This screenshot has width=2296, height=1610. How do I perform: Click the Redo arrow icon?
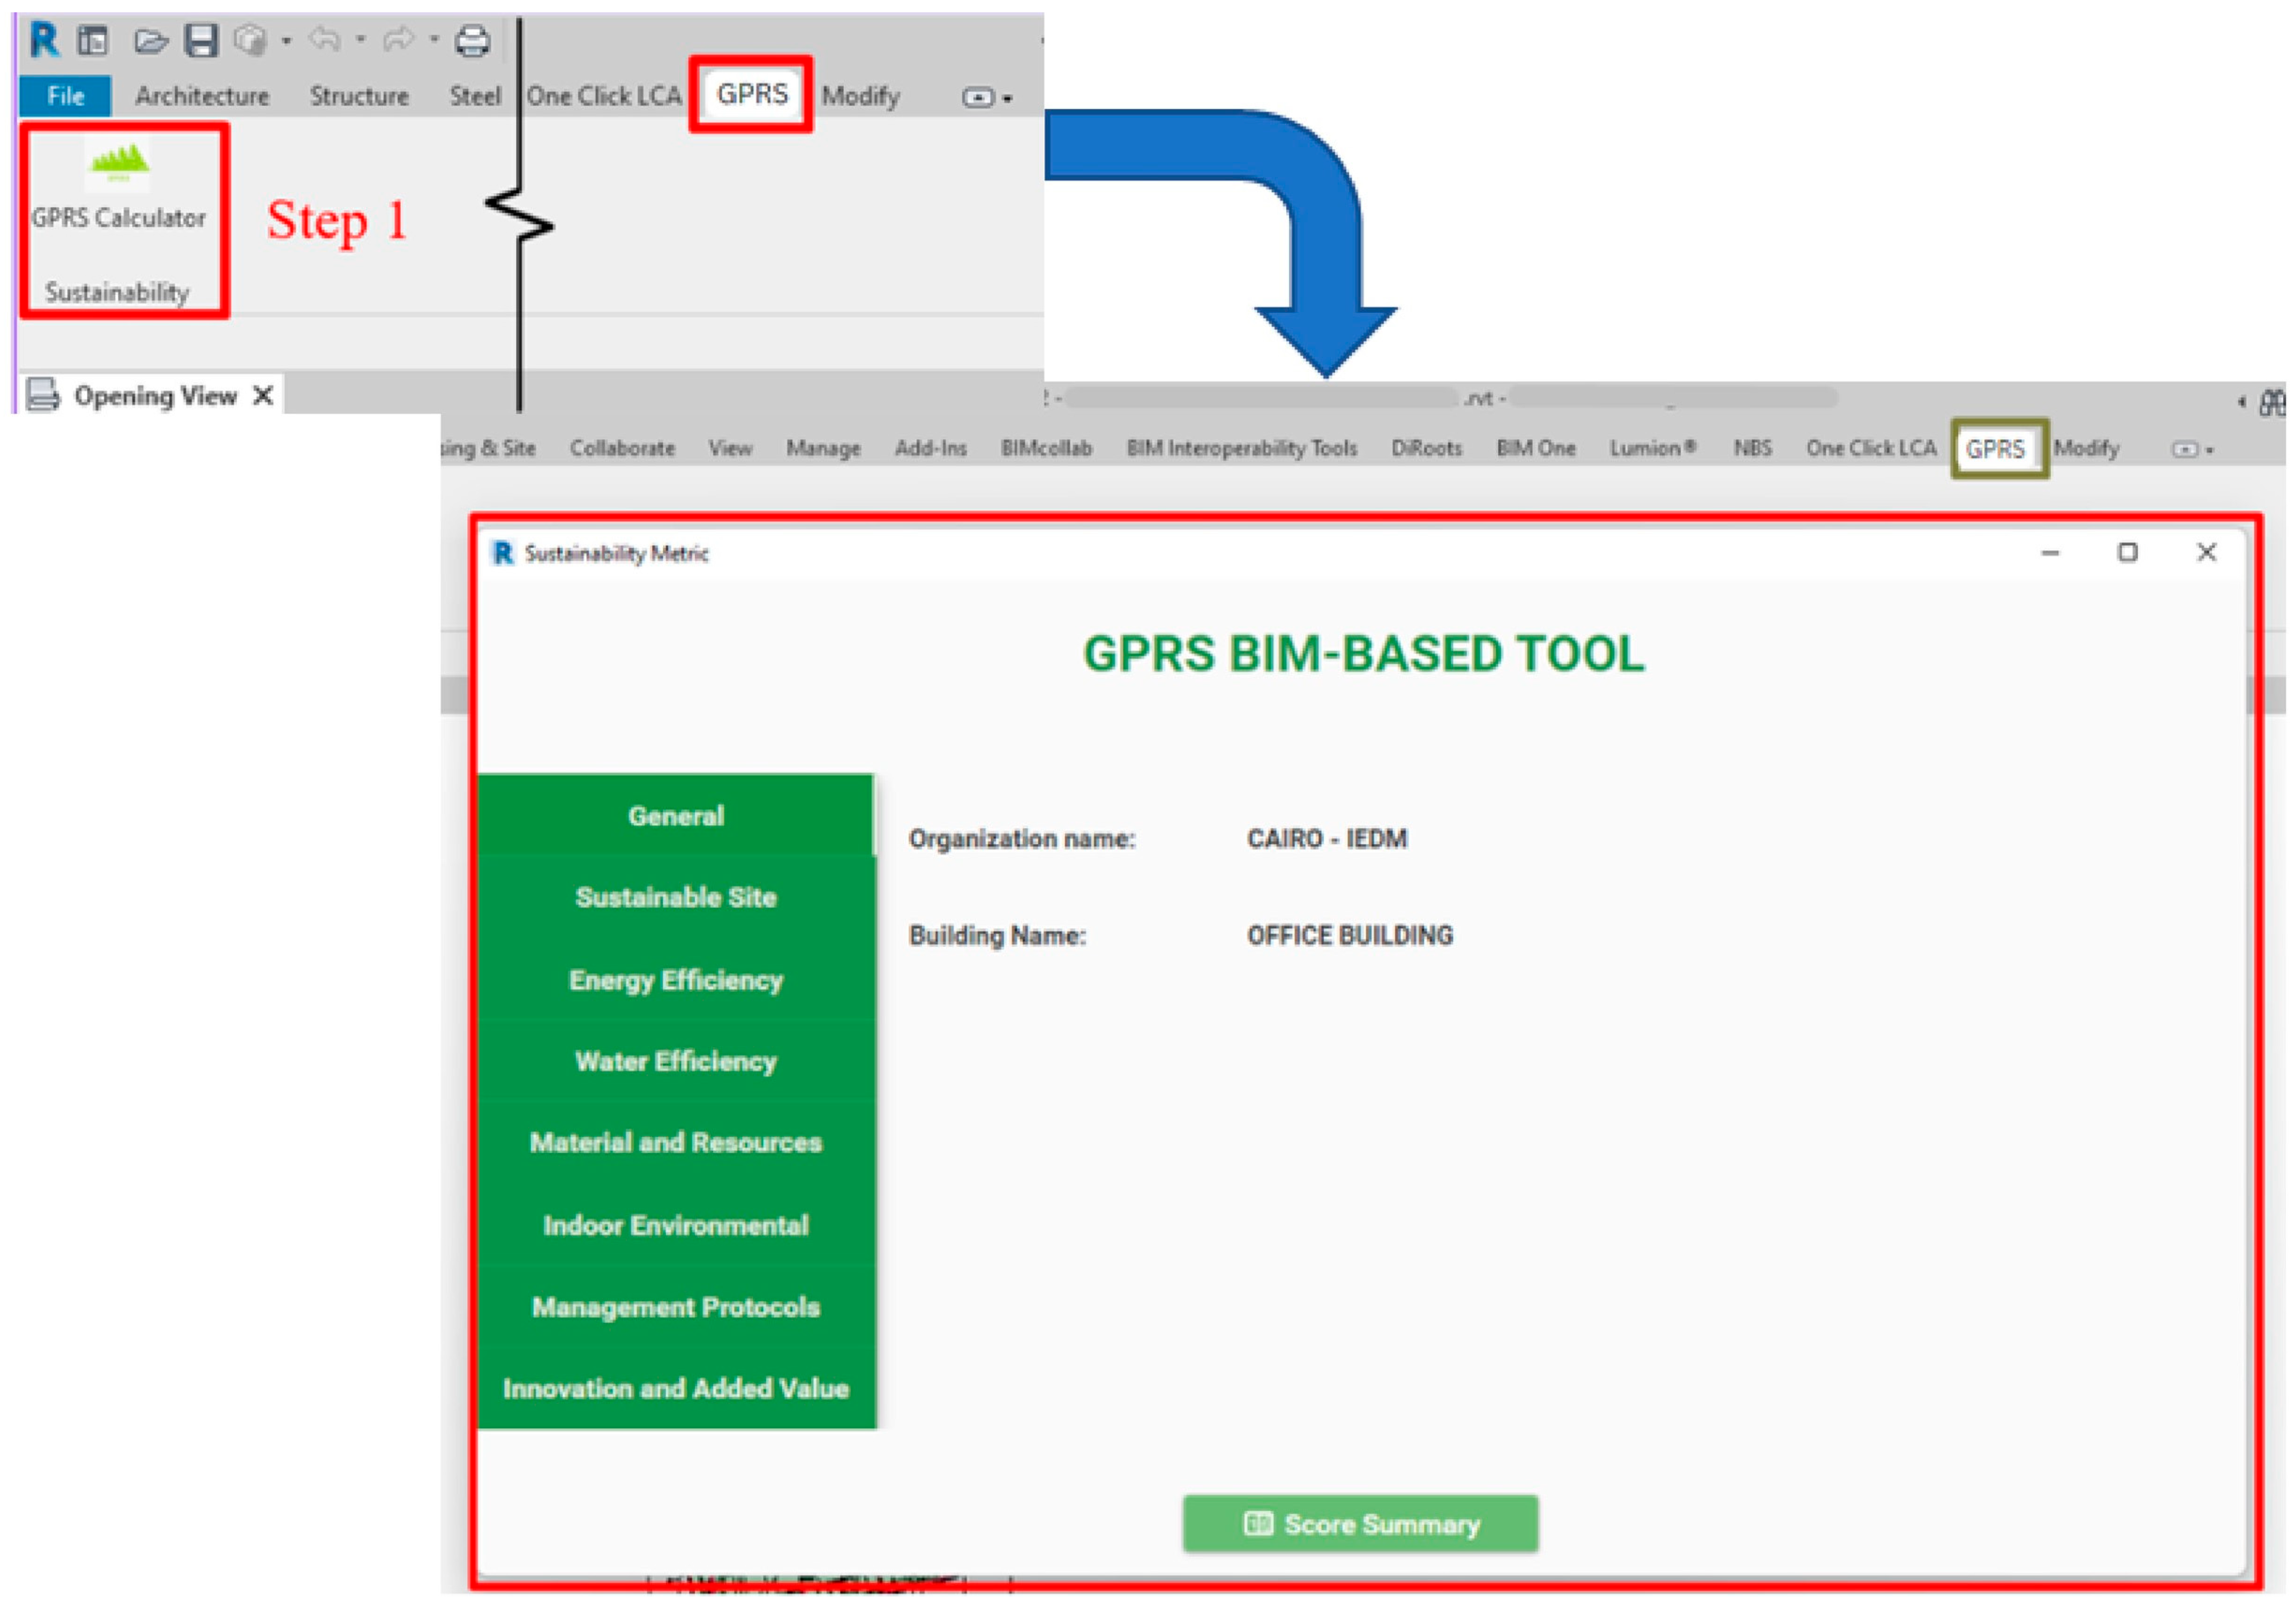[398, 40]
